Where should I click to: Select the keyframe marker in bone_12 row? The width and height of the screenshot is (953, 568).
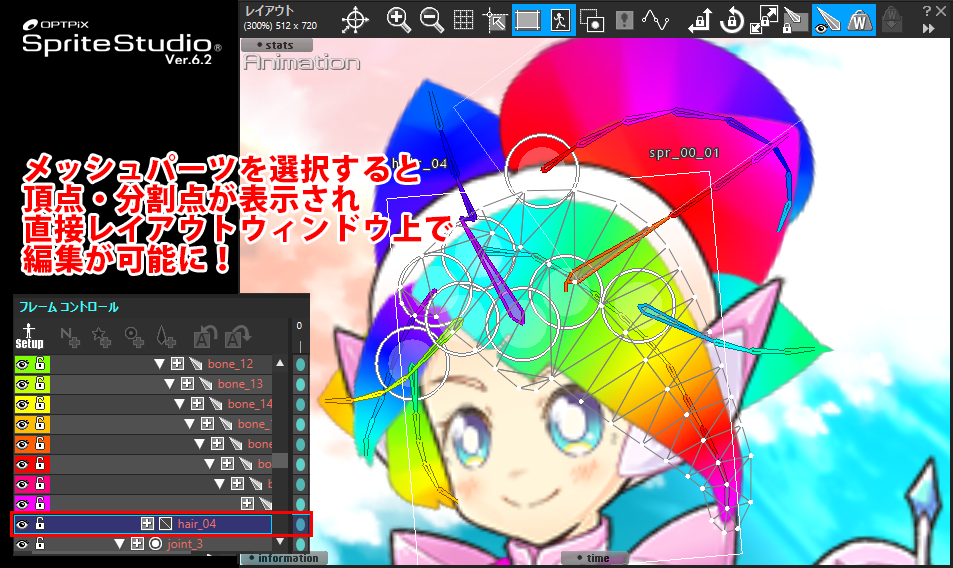300,364
